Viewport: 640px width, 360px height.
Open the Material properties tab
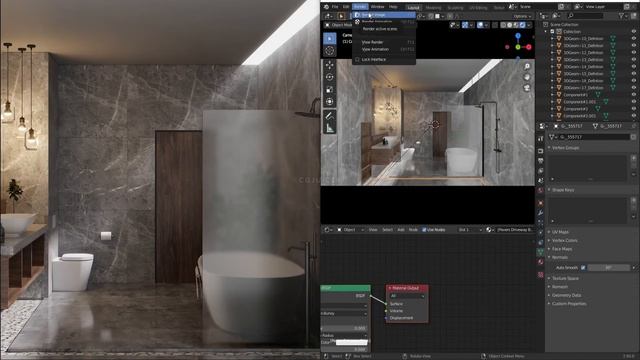coord(541,262)
